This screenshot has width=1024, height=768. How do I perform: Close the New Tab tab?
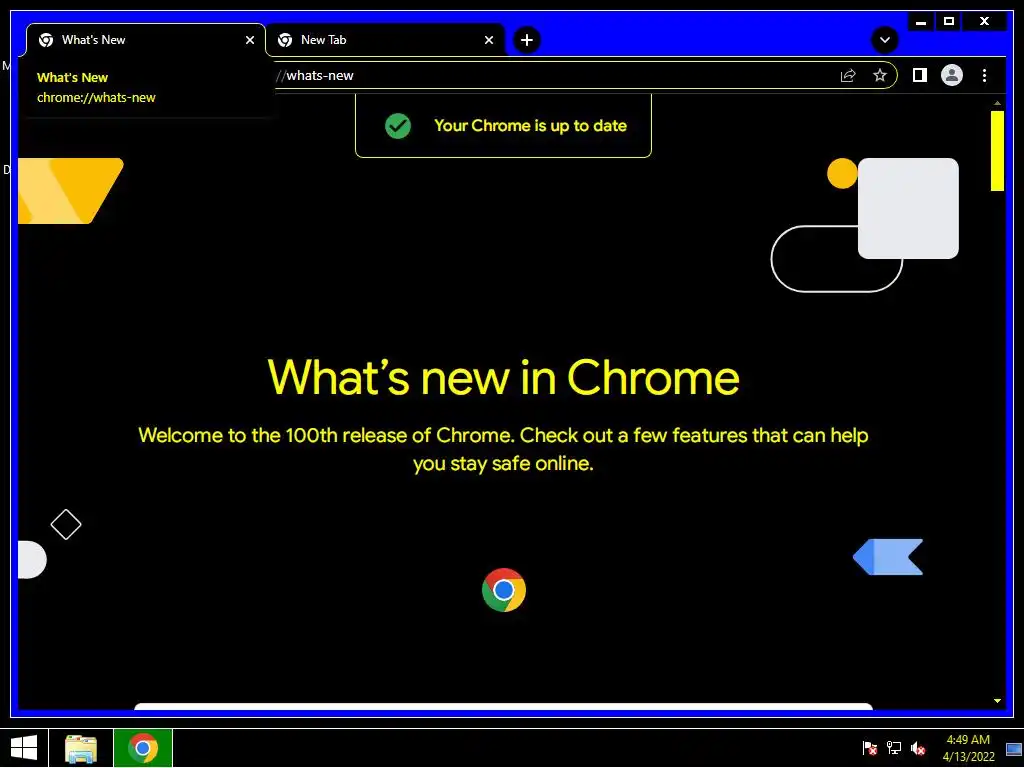pos(488,40)
